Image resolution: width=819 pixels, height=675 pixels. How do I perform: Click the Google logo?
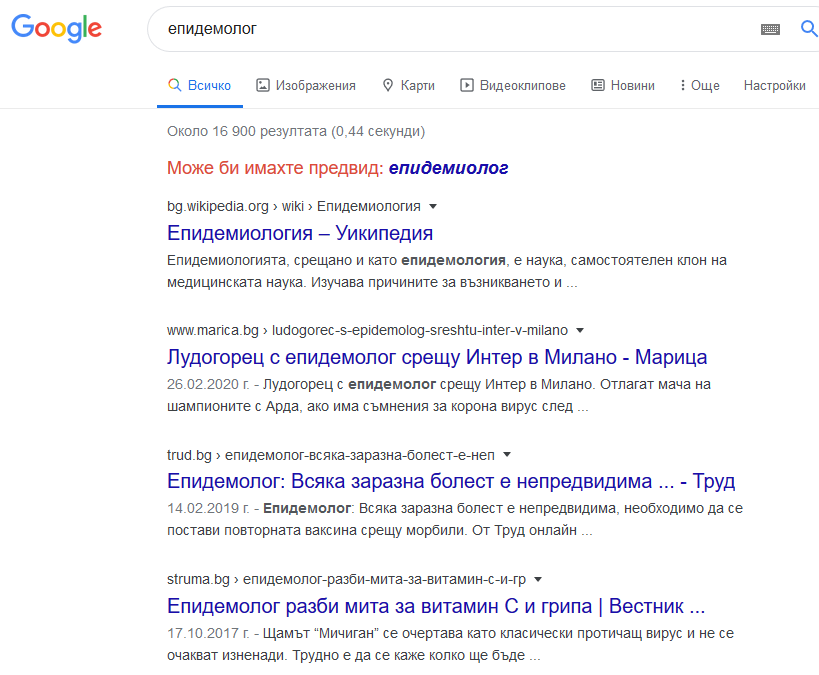click(x=56, y=29)
